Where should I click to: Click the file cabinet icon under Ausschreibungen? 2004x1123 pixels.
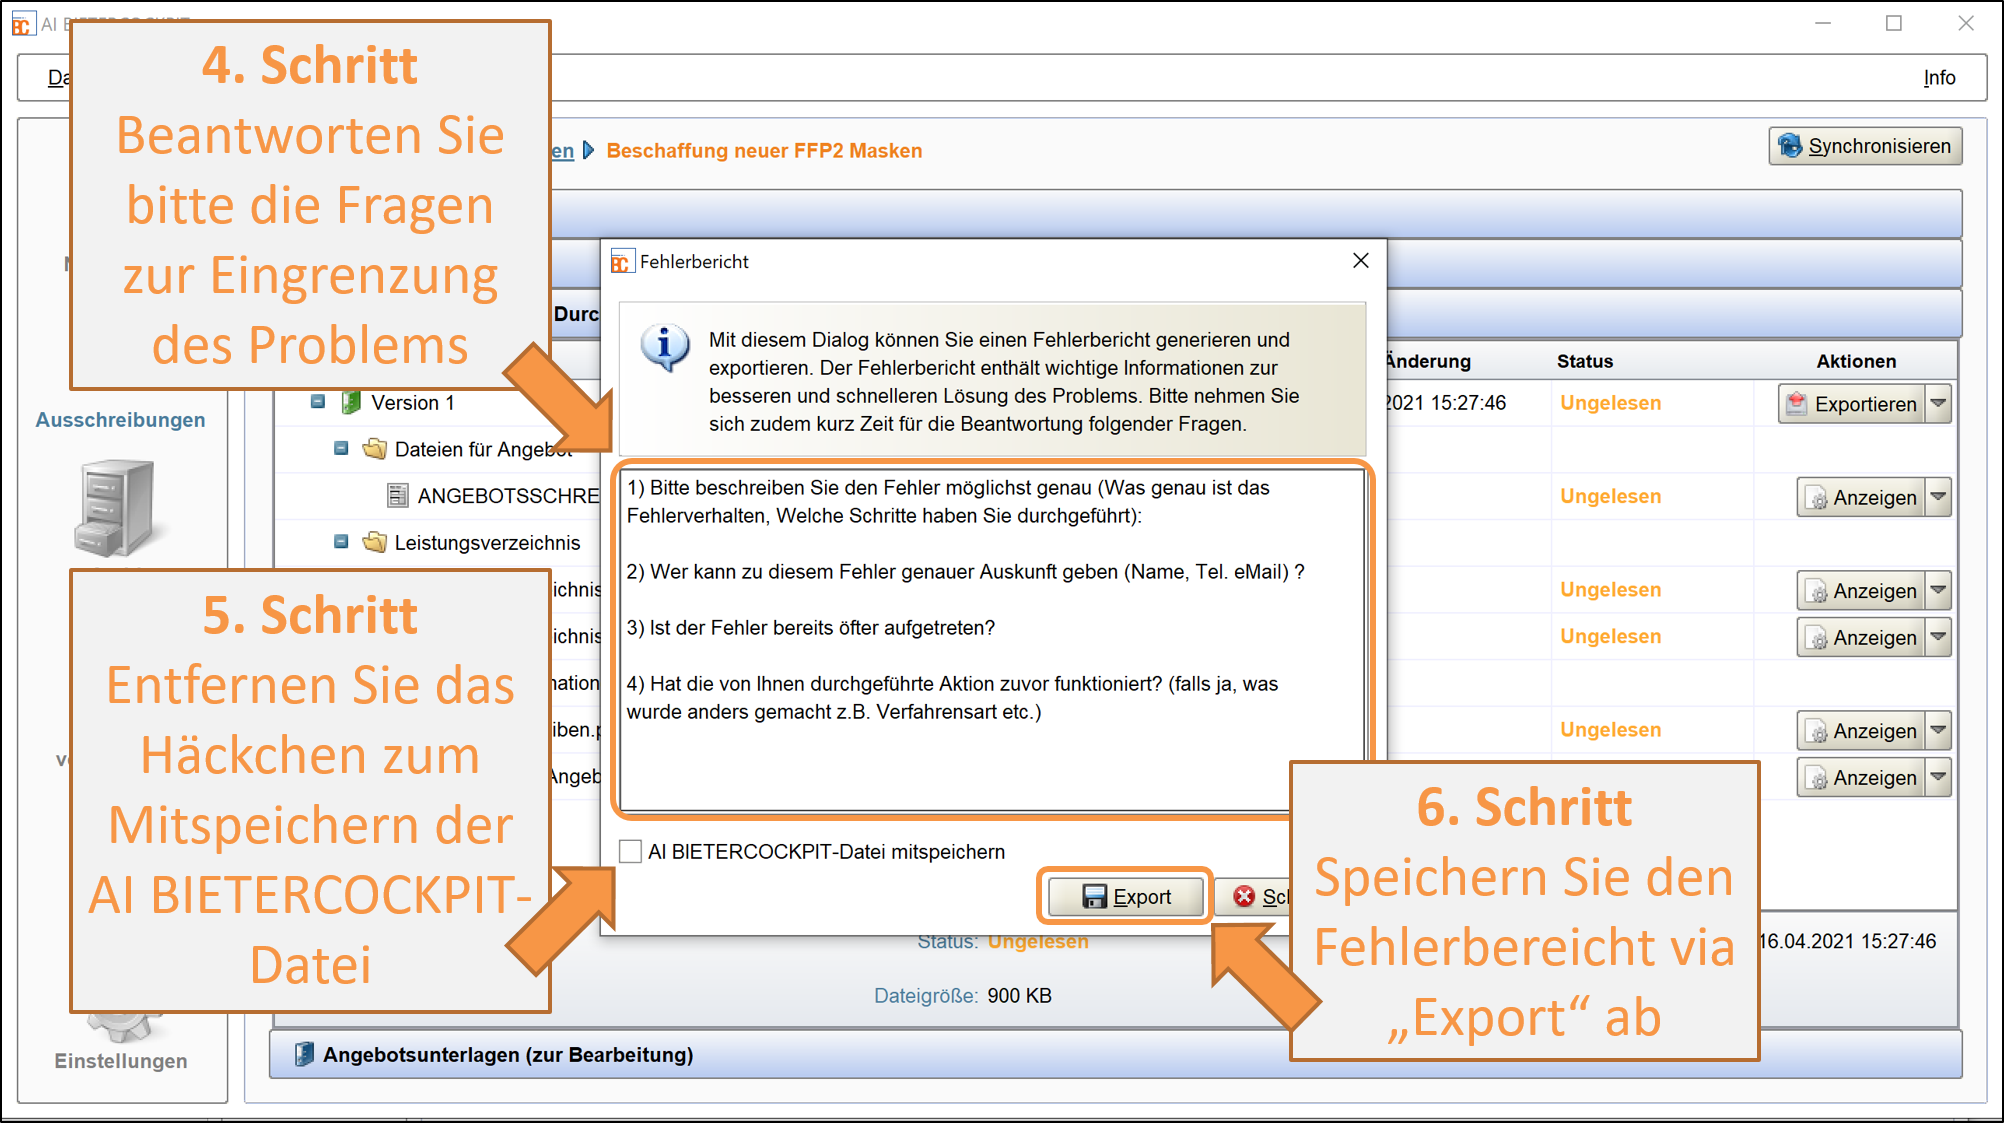[114, 506]
